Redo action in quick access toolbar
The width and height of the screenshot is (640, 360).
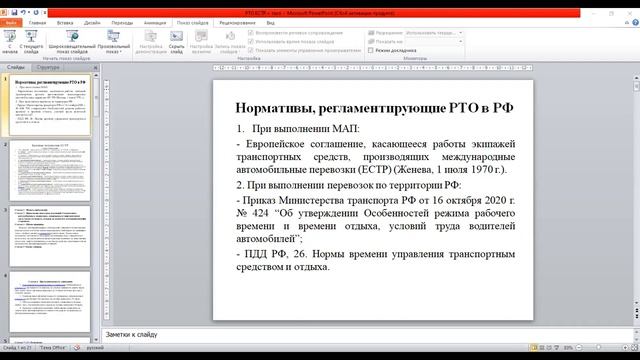pos(36,13)
